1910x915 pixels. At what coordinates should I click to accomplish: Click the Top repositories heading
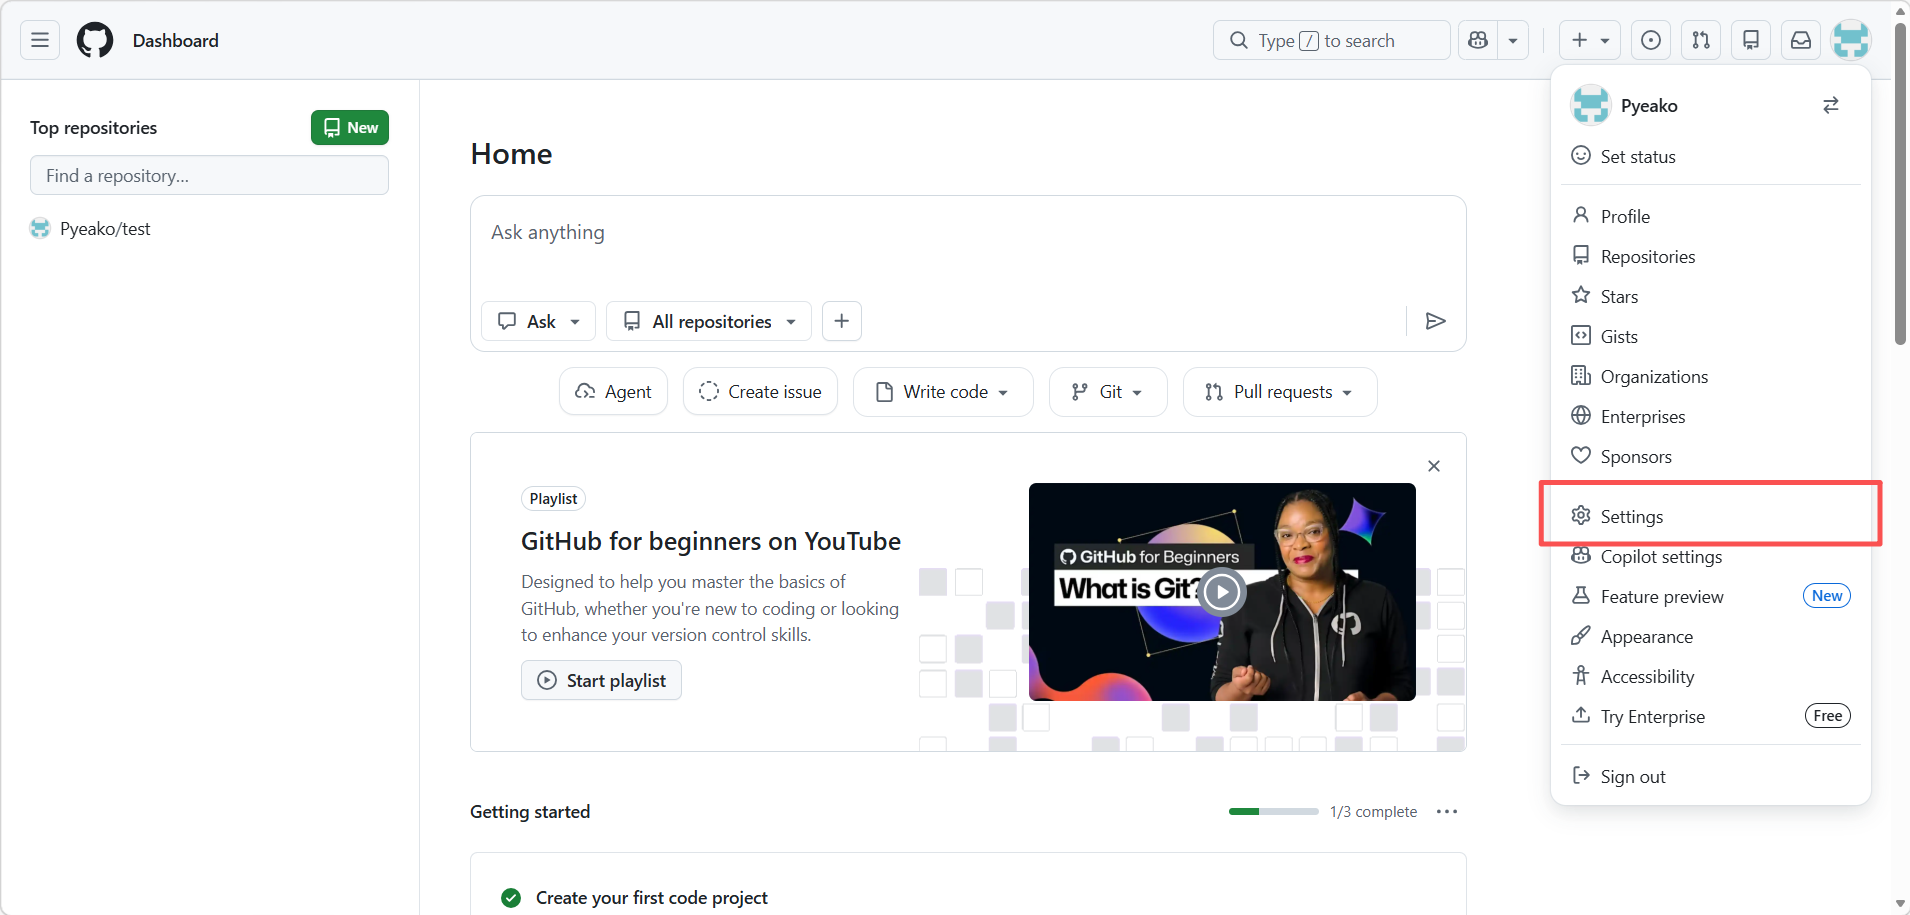(x=93, y=128)
